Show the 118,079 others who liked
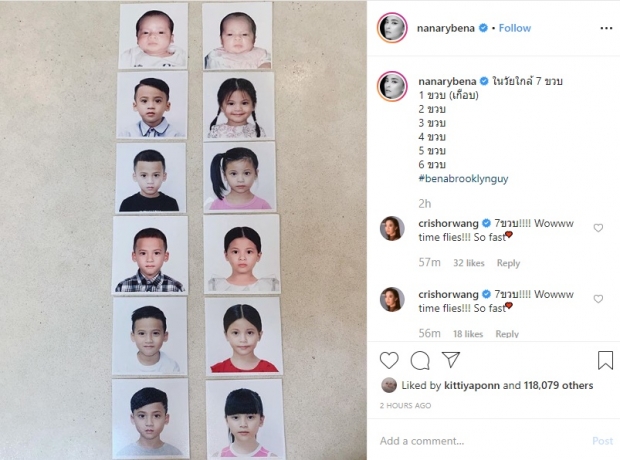620x460 pixels. pyautogui.click(x=558, y=385)
